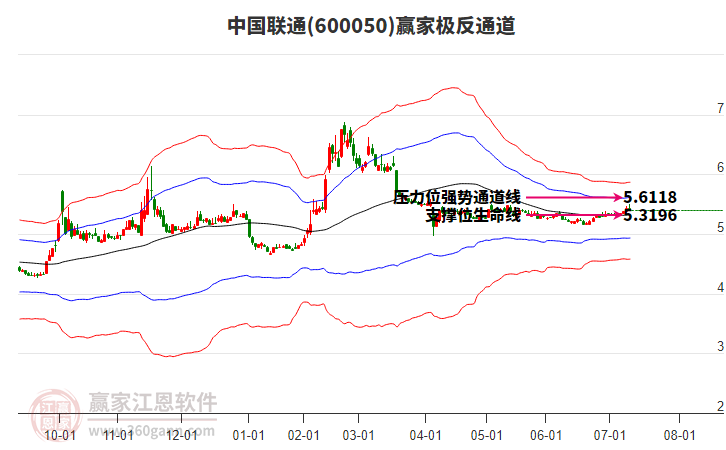Click the price axis label 4
Viewport: 726px width, 450px height.
[720, 288]
